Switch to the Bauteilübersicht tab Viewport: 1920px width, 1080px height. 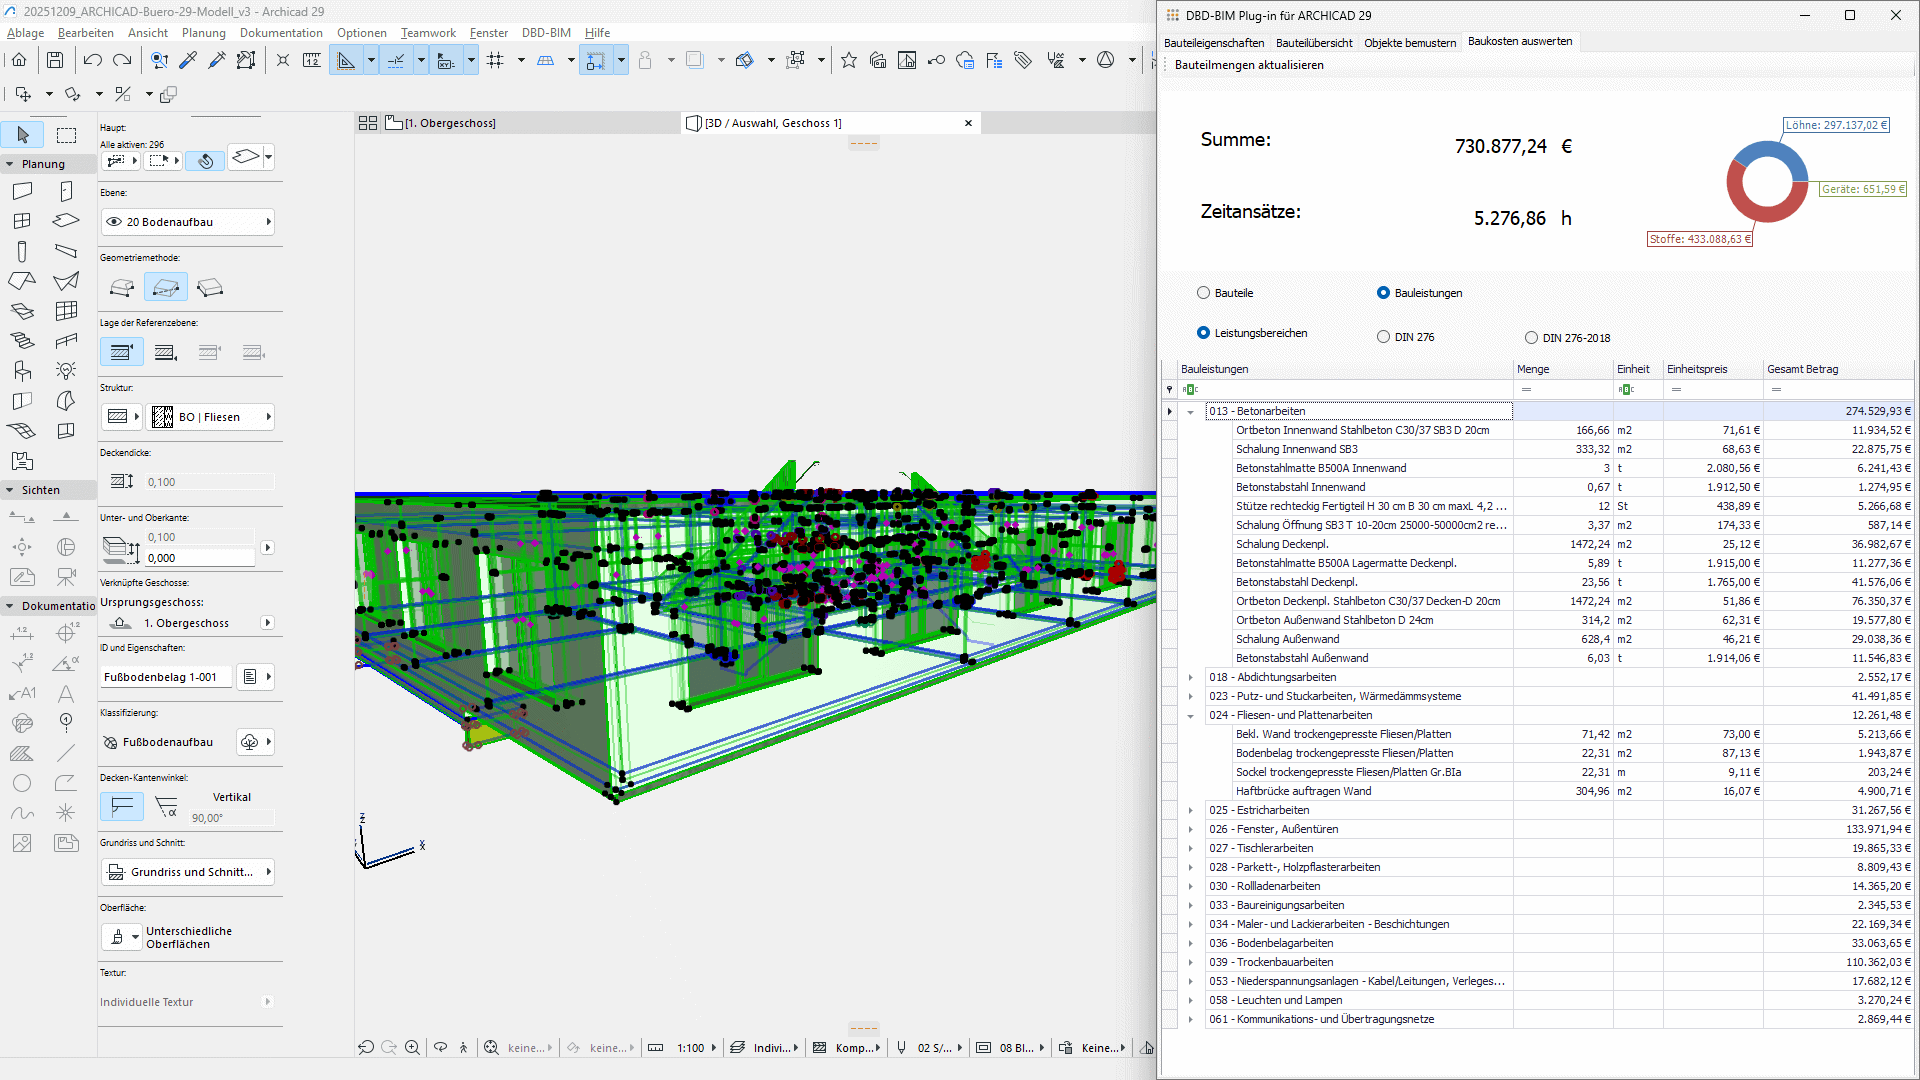click(1314, 43)
